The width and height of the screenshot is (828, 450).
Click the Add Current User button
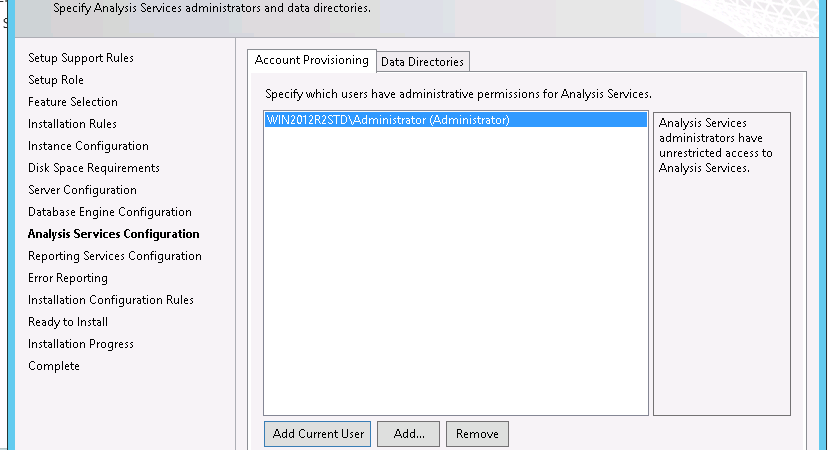click(317, 434)
